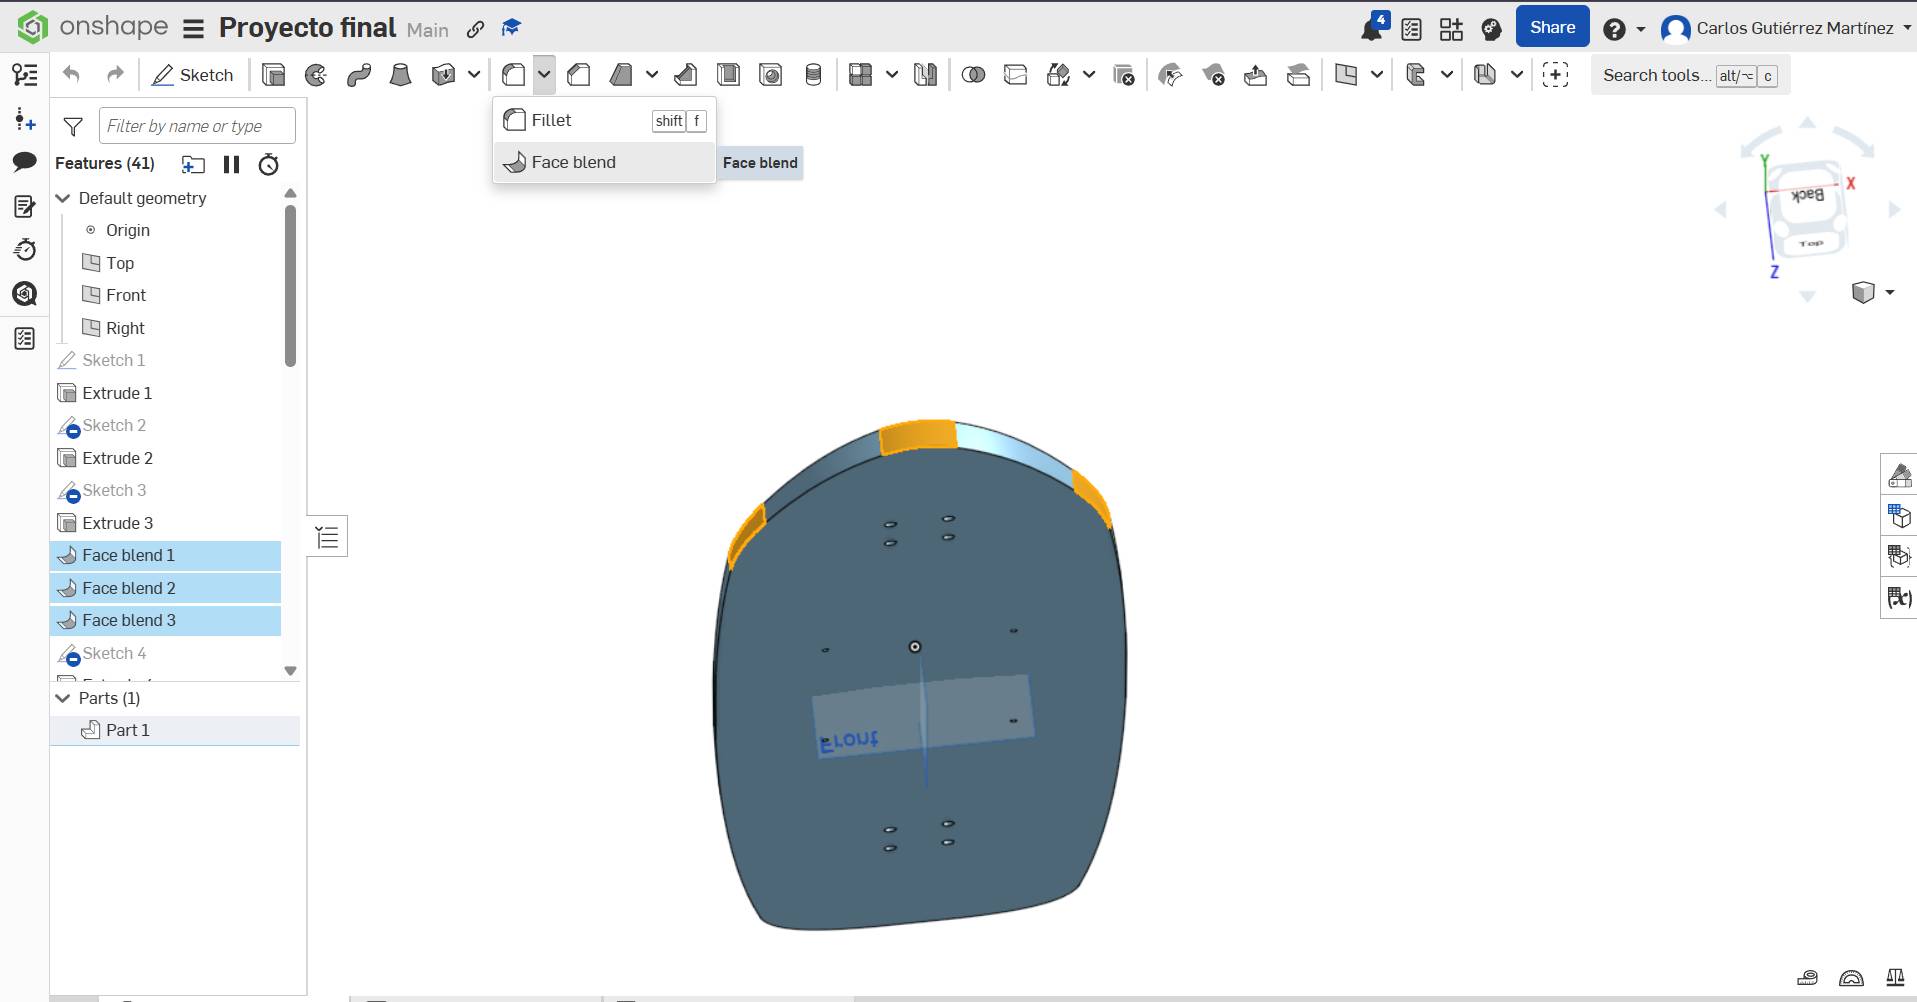The width and height of the screenshot is (1917, 1002).
Task: Select the Extrude tool in the toolbar
Action: pos(273,75)
